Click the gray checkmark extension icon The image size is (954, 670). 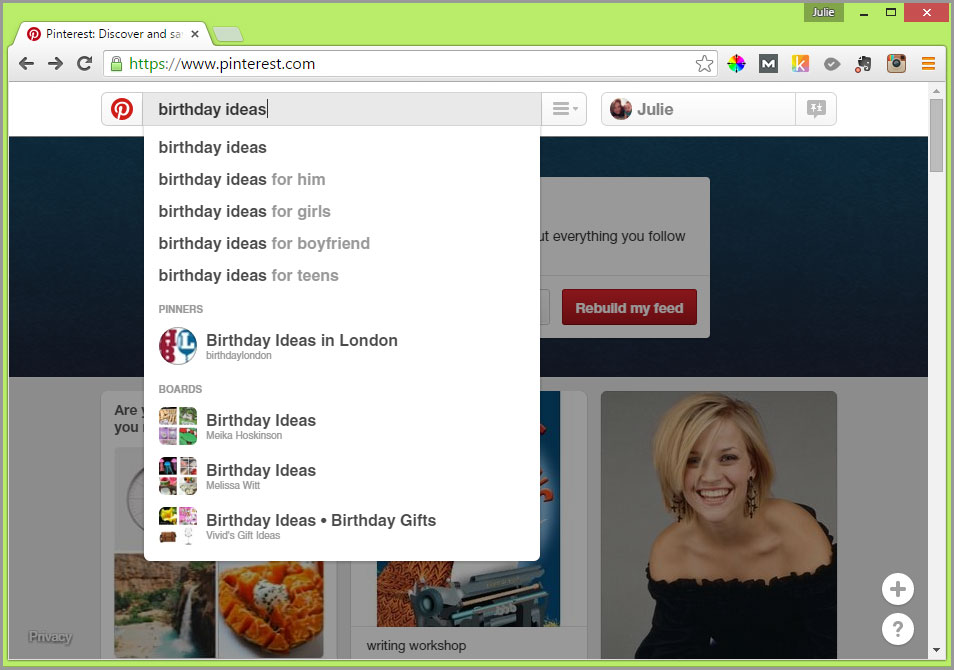point(832,64)
